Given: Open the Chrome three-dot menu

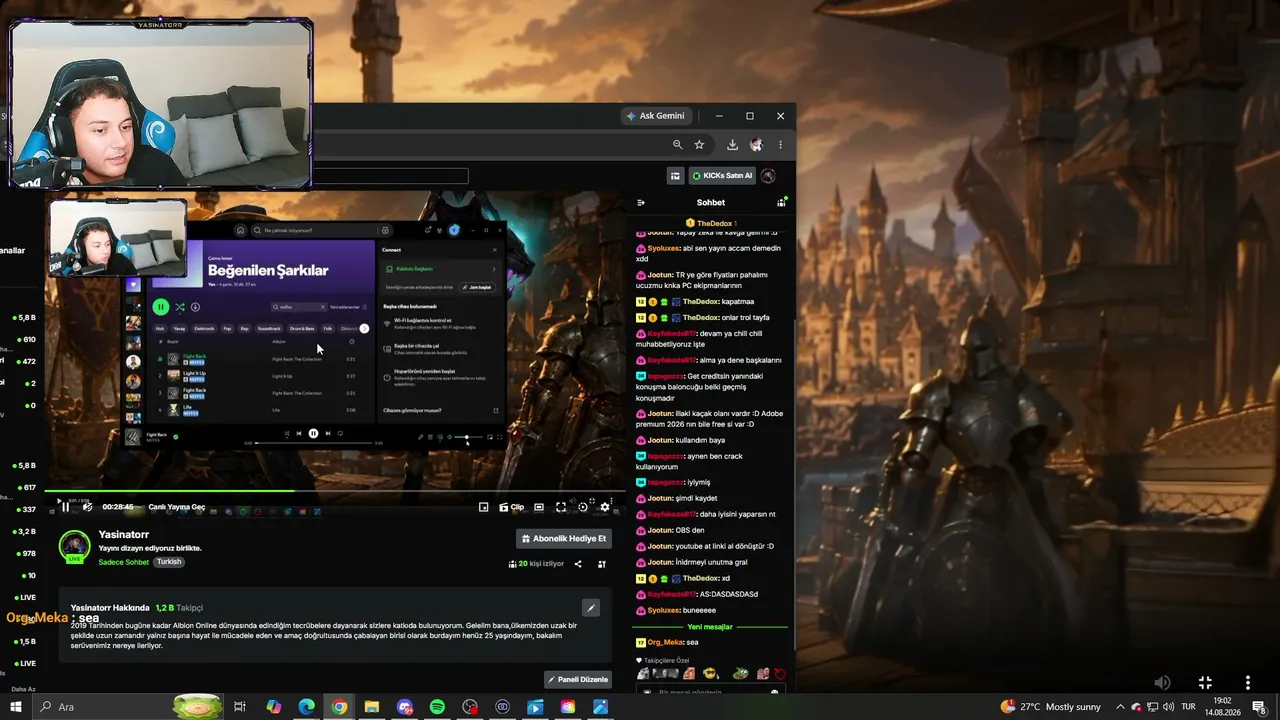Looking at the screenshot, I should tap(780, 145).
